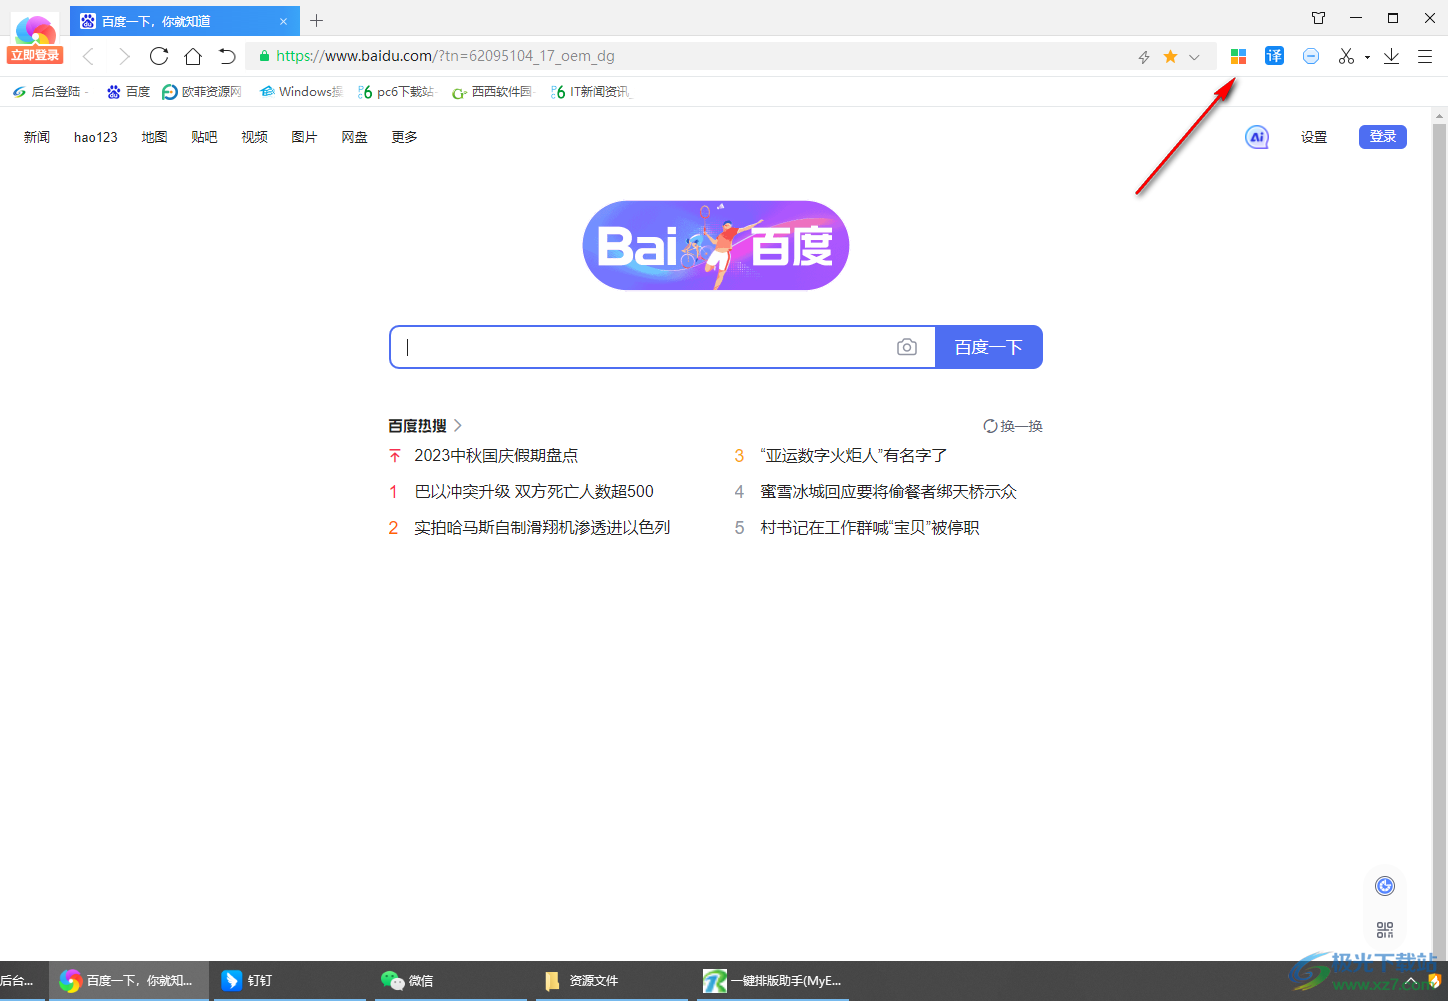Click the 立即登录 button
The height and width of the screenshot is (1001, 1448).
35,55
